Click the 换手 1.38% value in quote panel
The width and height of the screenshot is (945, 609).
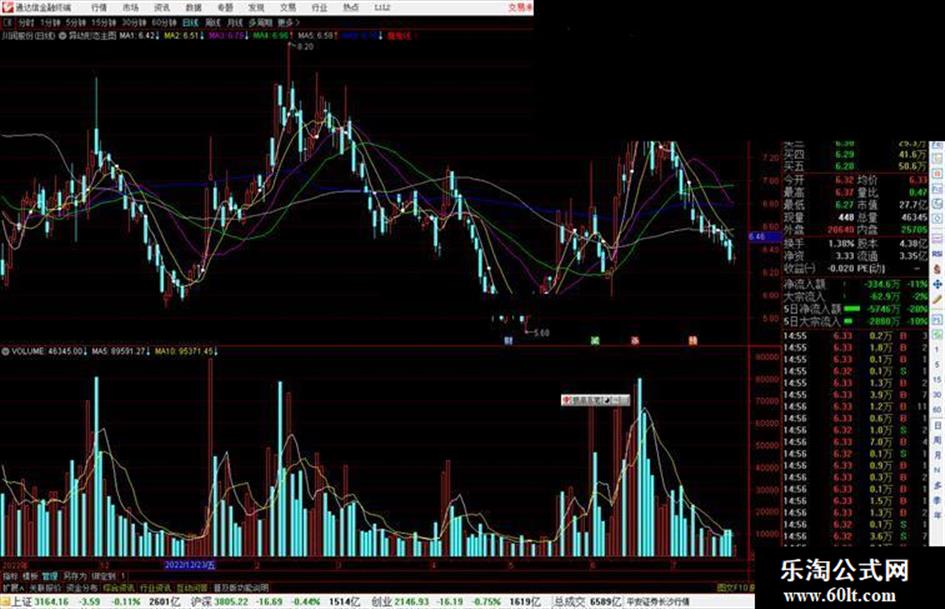click(841, 244)
